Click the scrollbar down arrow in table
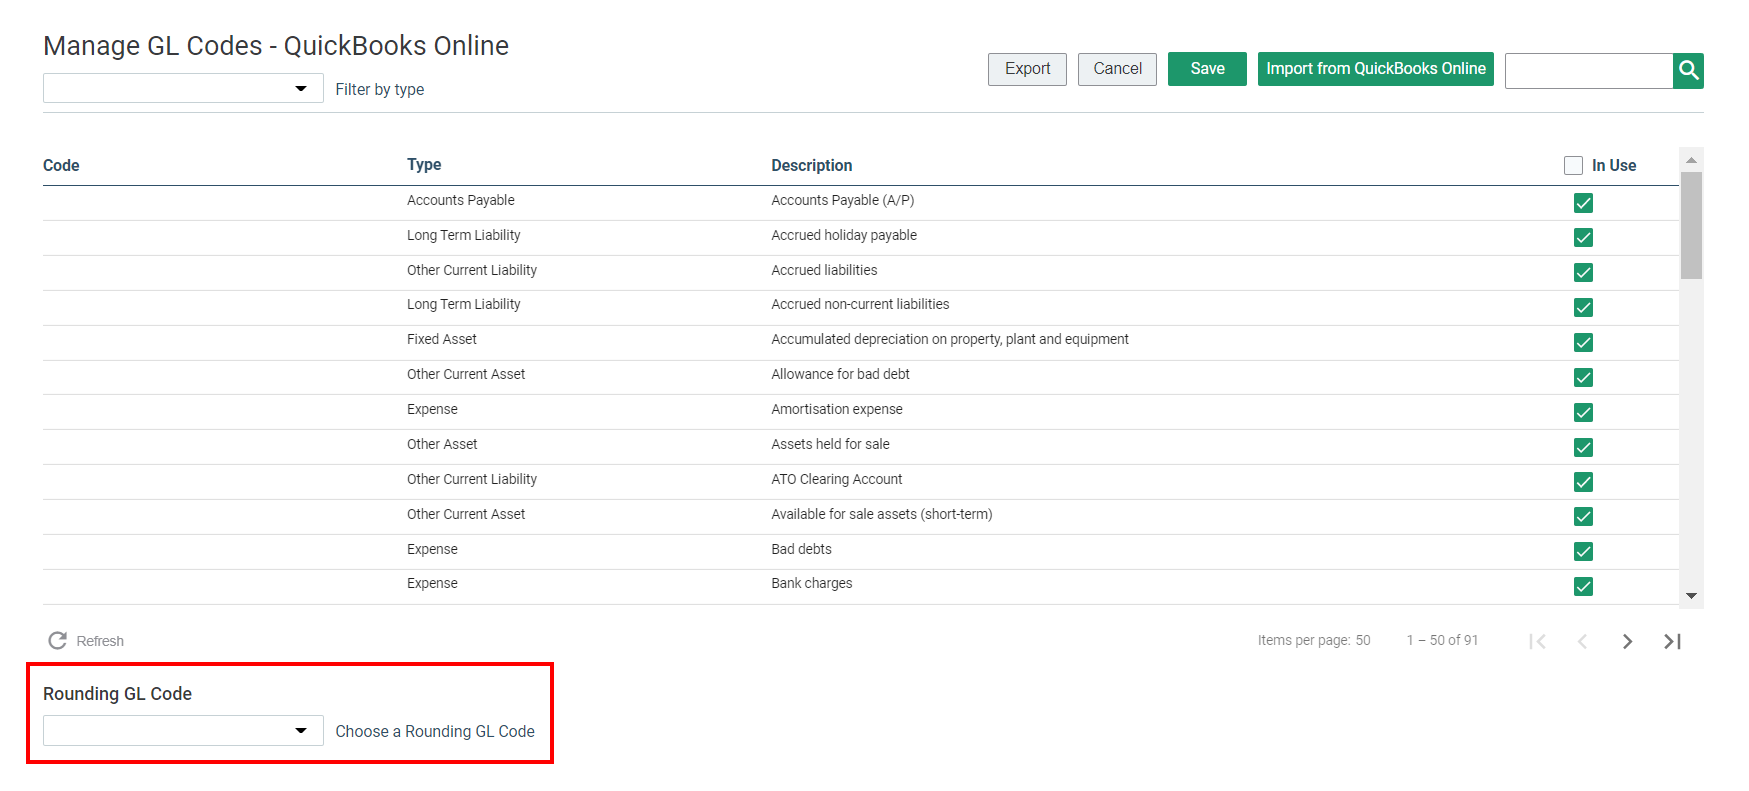The image size is (1749, 791). (1691, 596)
